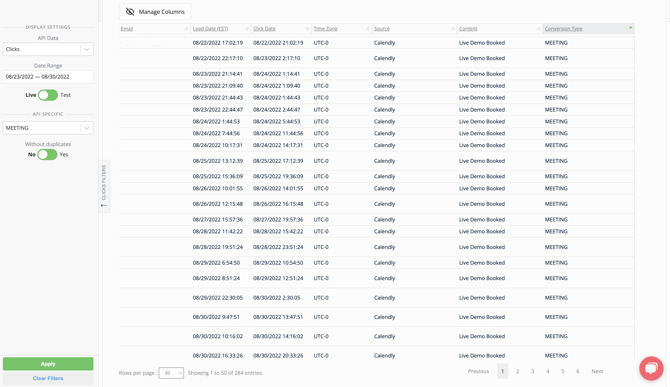Click load date 08/22/2022 22:17:10

pyautogui.click(x=217, y=58)
